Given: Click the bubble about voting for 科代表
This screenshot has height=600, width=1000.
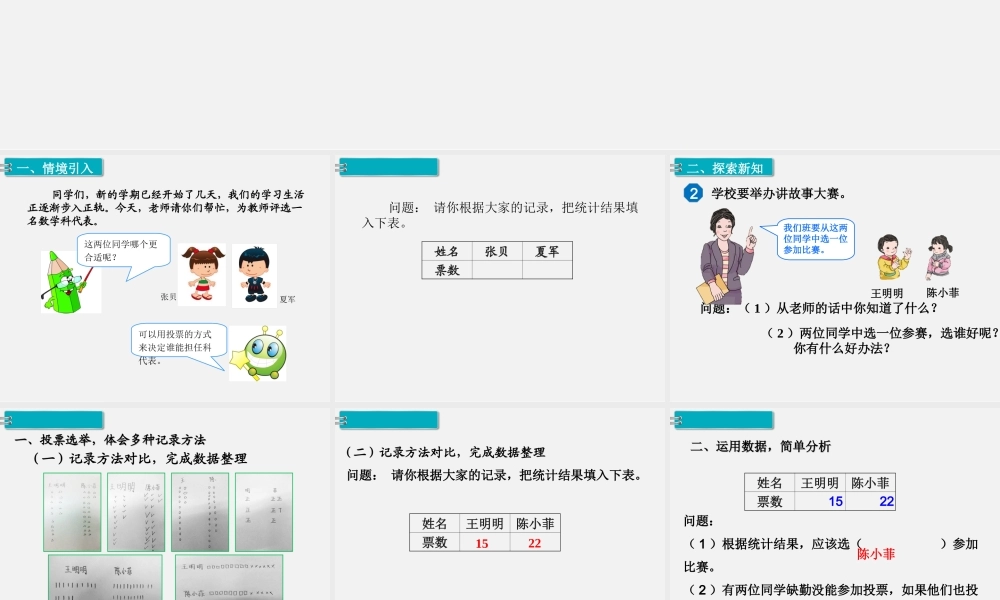Looking at the screenshot, I should [x=177, y=341].
